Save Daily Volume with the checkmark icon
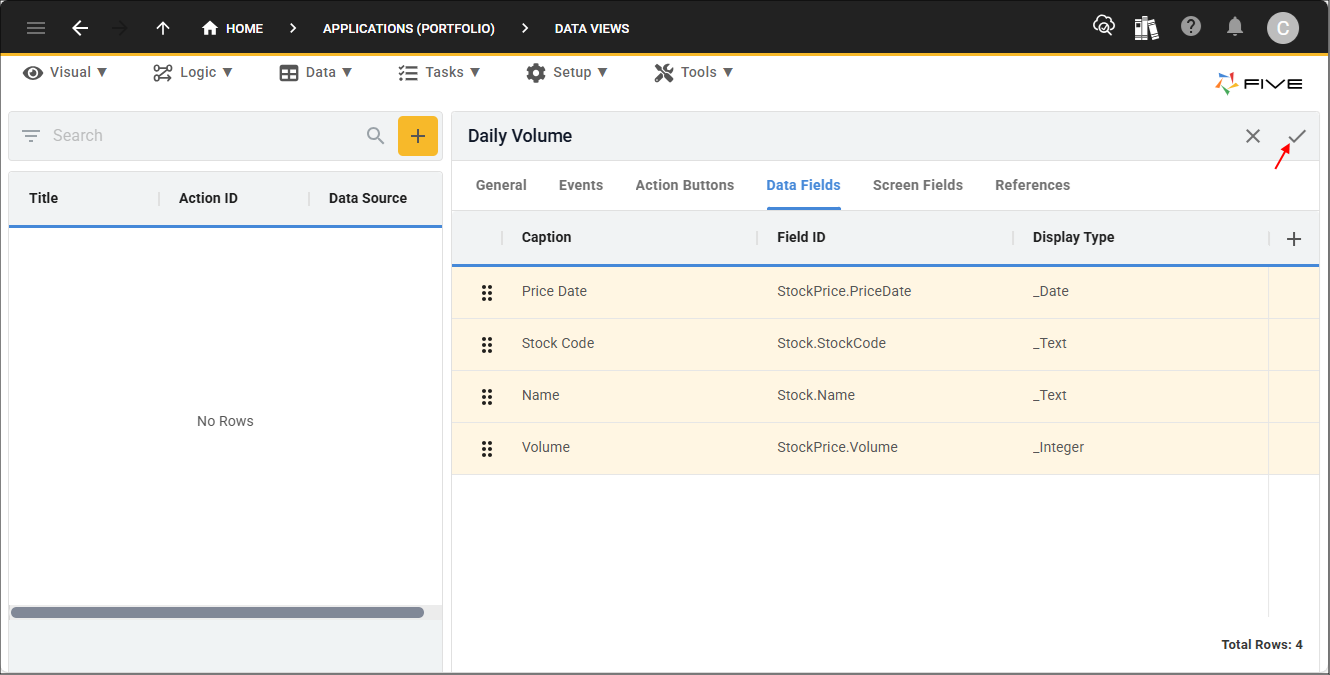The height and width of the screenshot is (675, 1330). [x=1297, y=136]
